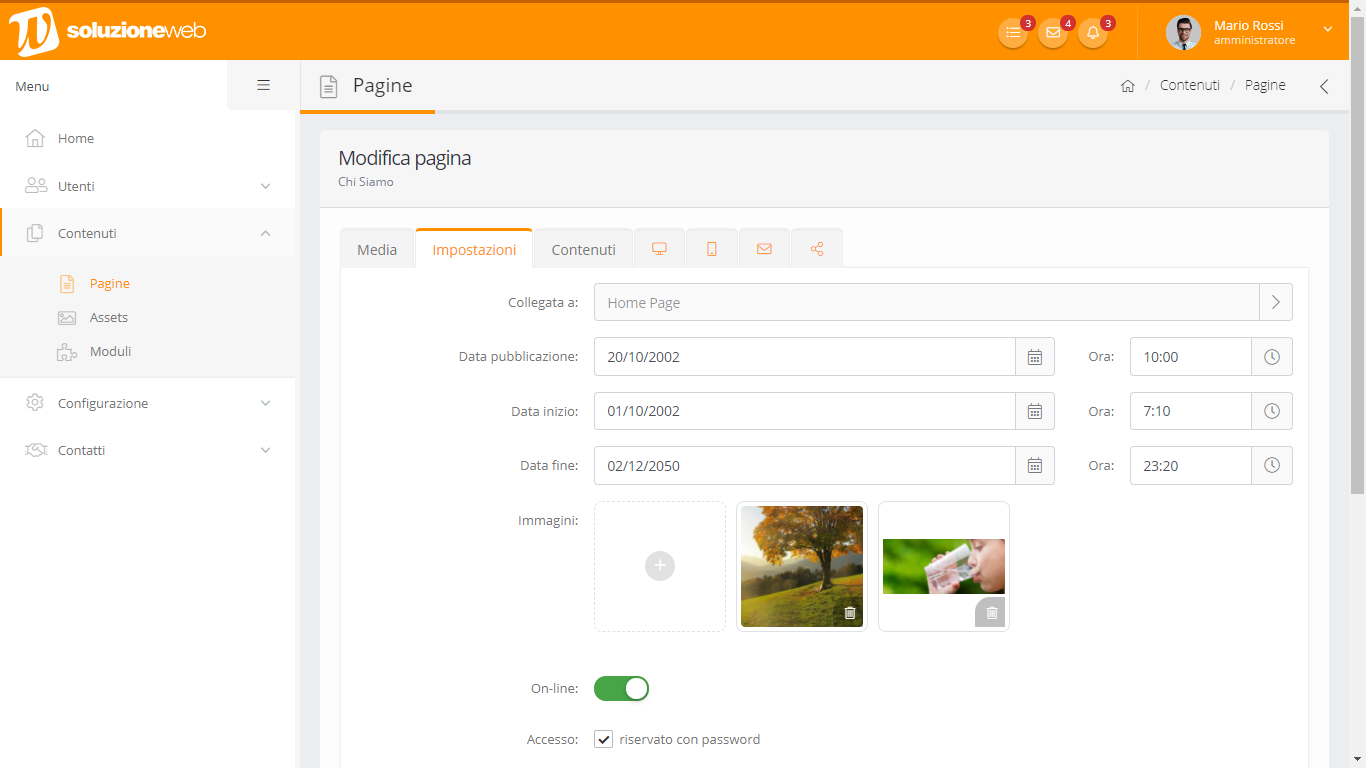Click the hamburger menu collapse icon
Viewport: 1366px width, 768px height.
[x=264, y=85]
